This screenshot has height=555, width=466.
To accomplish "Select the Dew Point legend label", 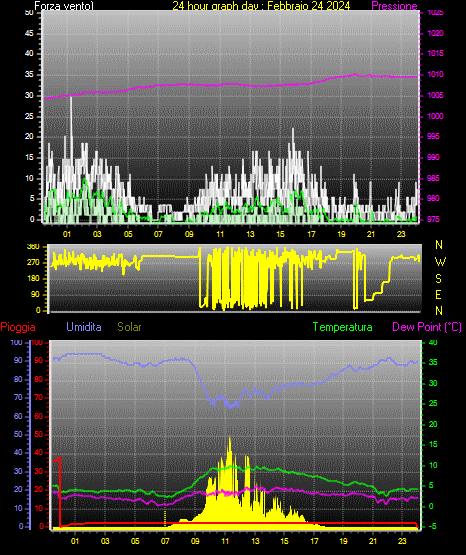I will [x=427, y=327].
